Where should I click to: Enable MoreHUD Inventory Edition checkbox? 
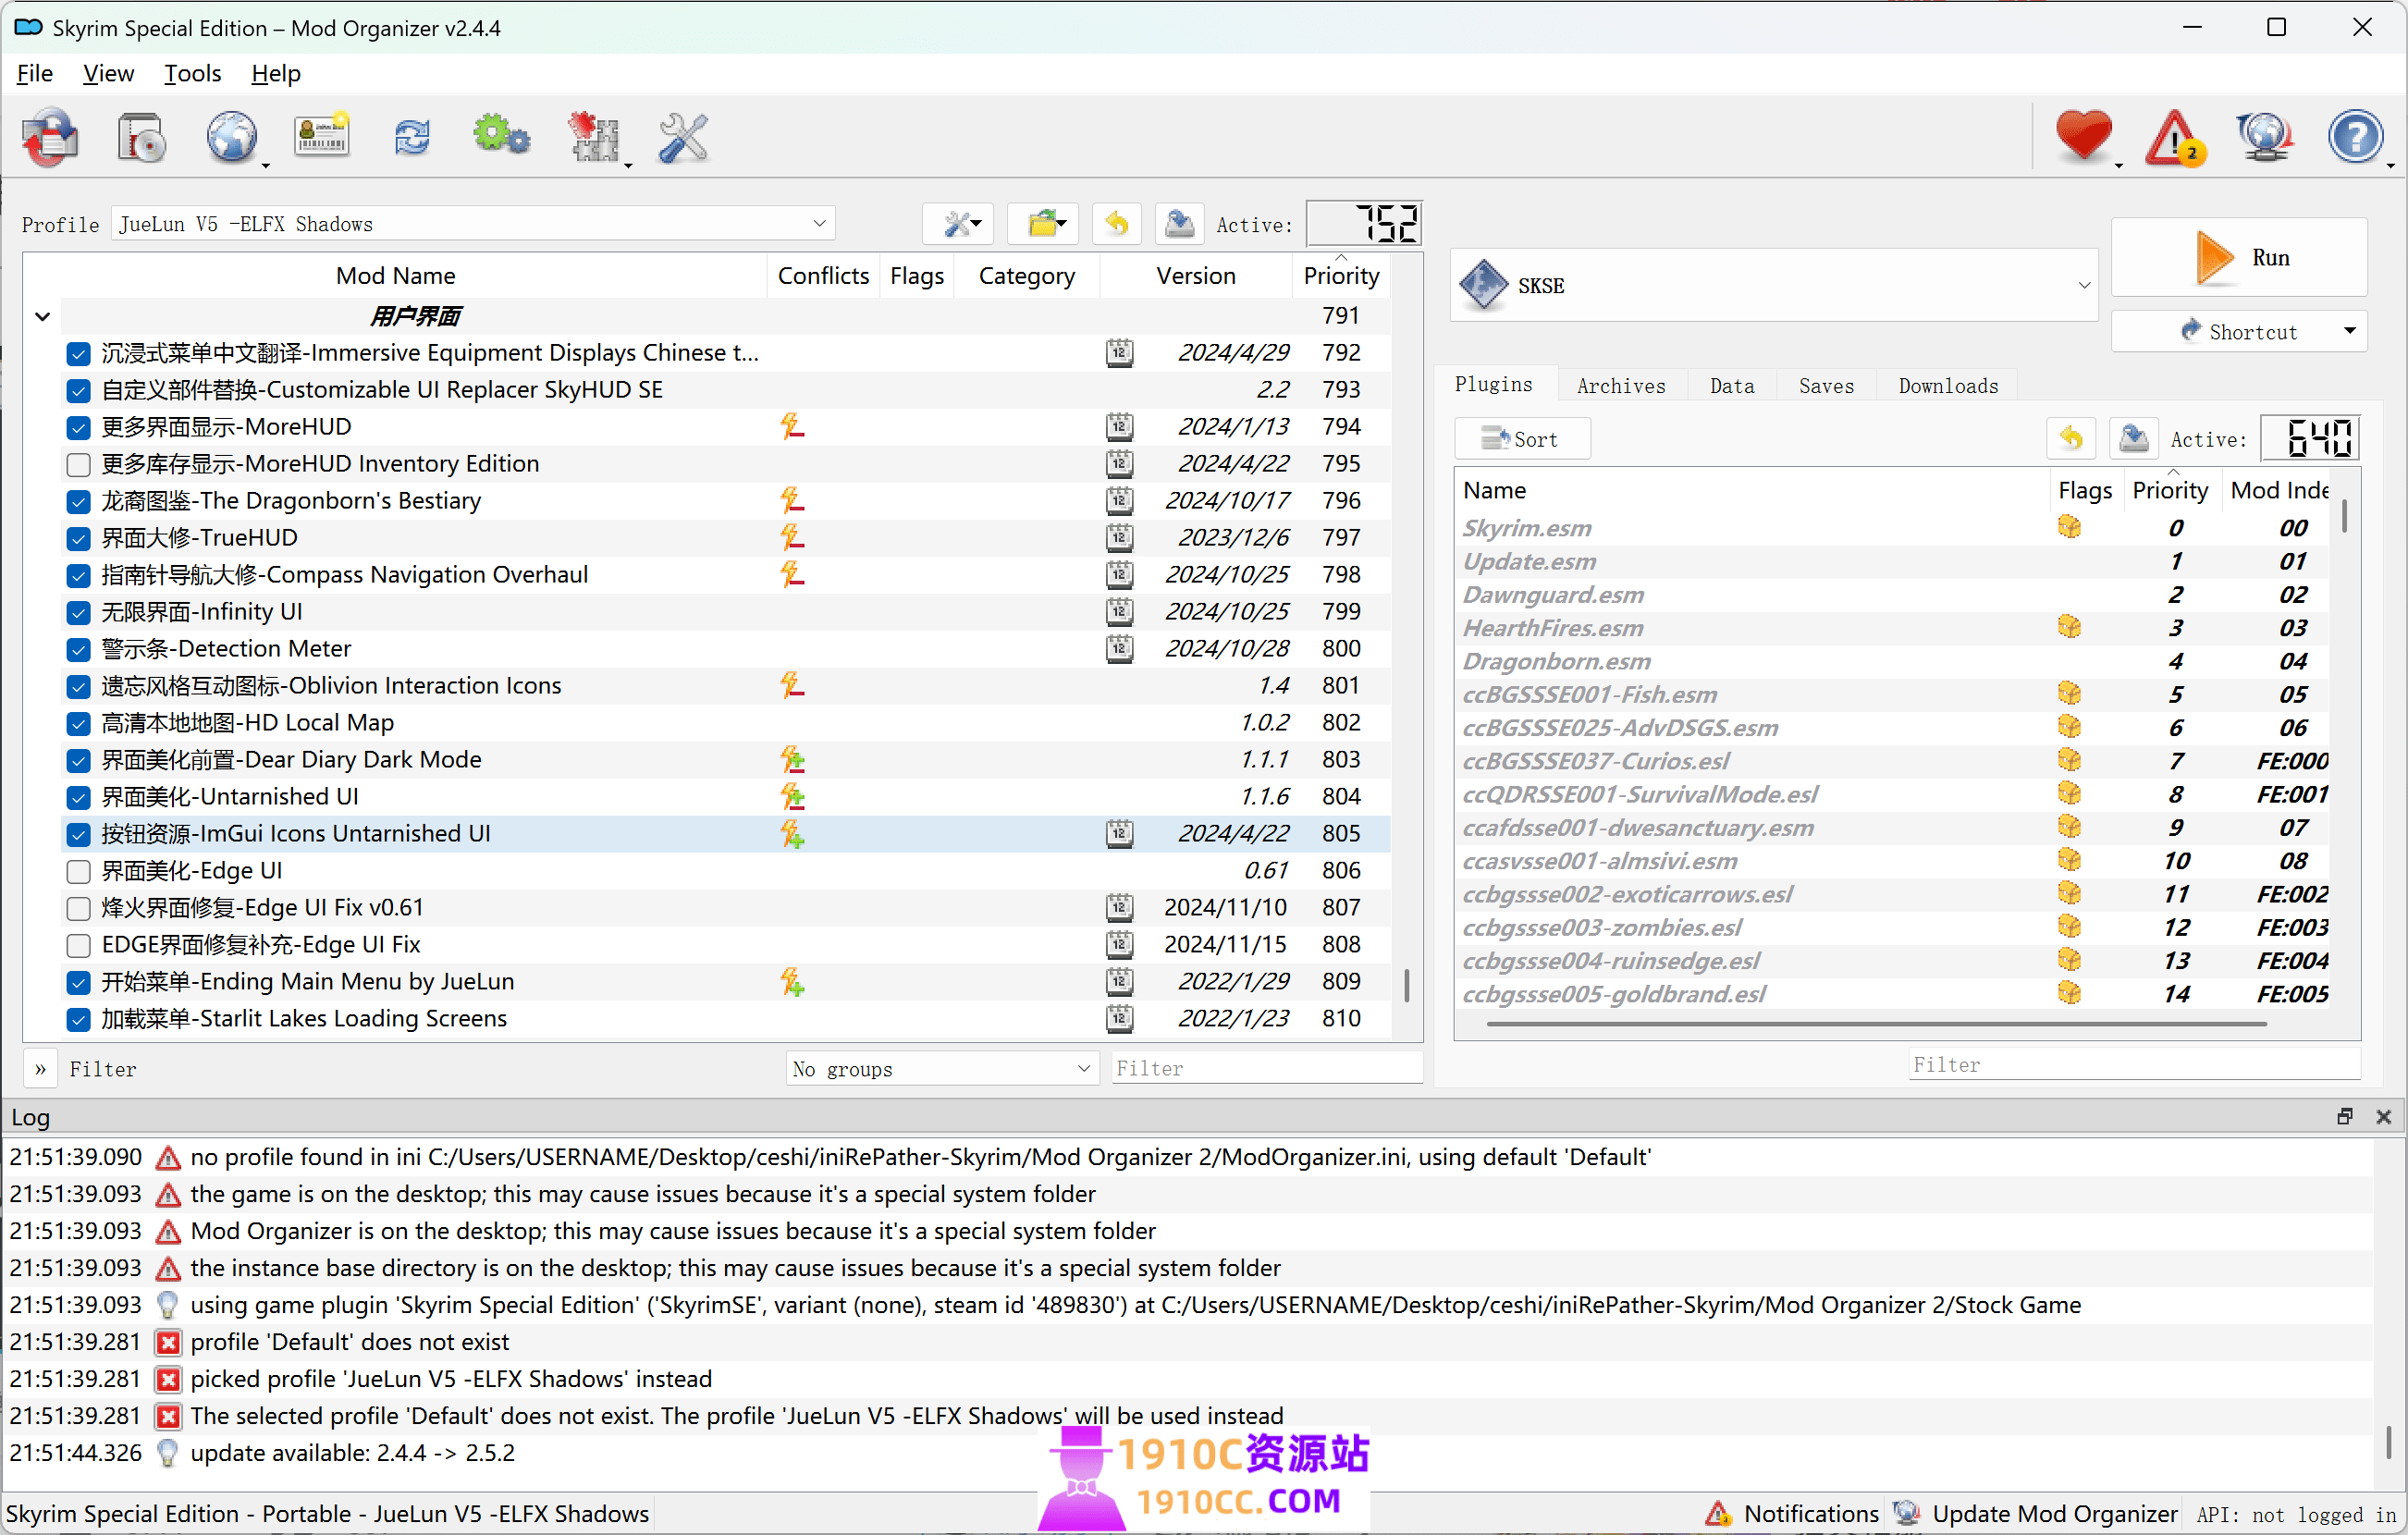tap(78, 465)
